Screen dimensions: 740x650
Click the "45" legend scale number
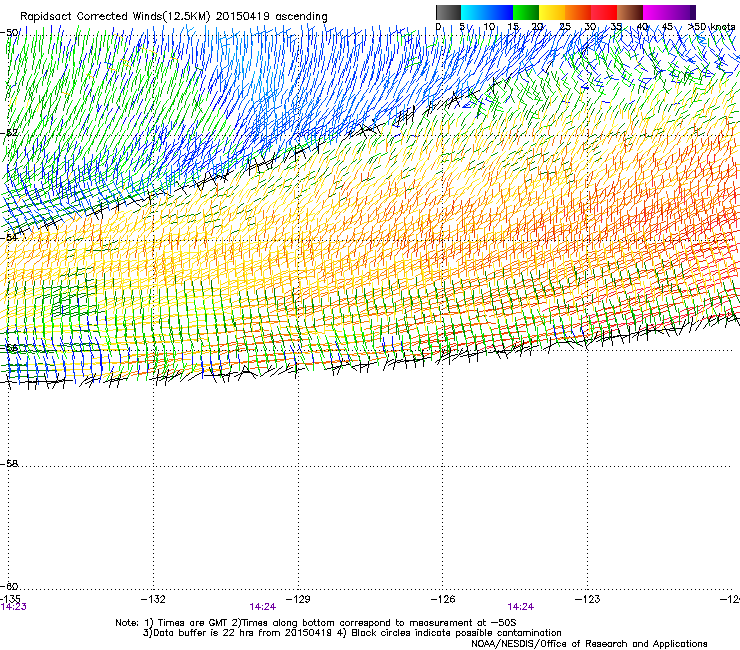coord(667,27)
